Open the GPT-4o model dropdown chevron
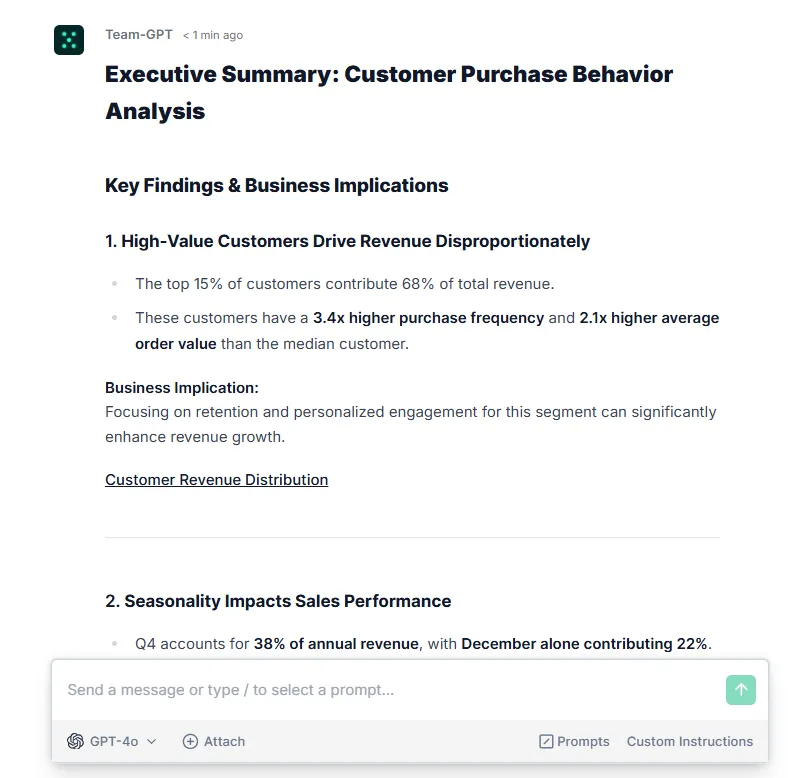Image resolution: width=809 pixels, height=778 pixels. [x=152, y=741]
